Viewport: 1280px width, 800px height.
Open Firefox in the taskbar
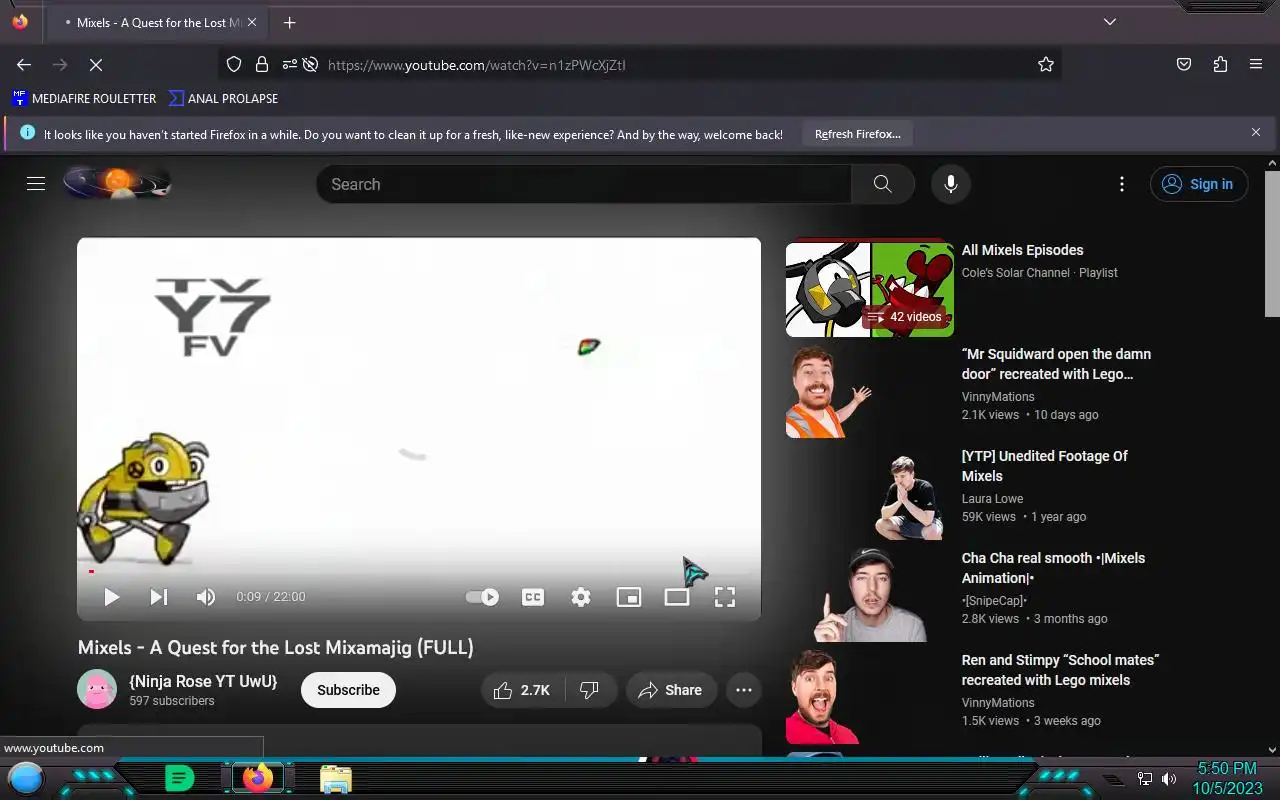pos(258,777)
